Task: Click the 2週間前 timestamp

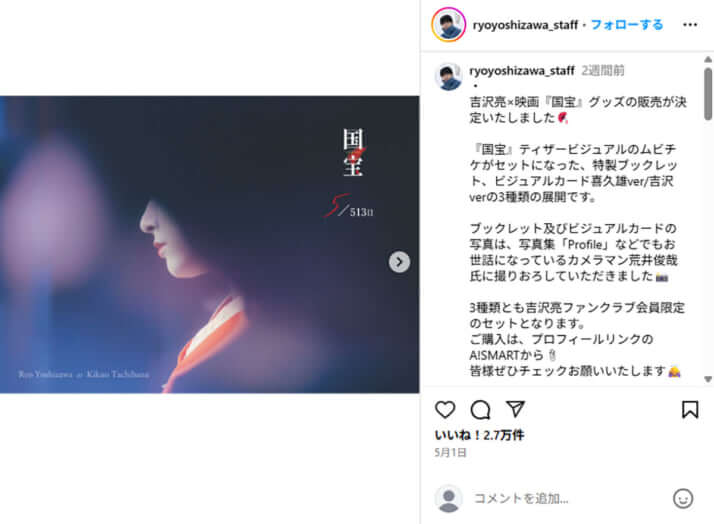Action: (x=602, y=71)
